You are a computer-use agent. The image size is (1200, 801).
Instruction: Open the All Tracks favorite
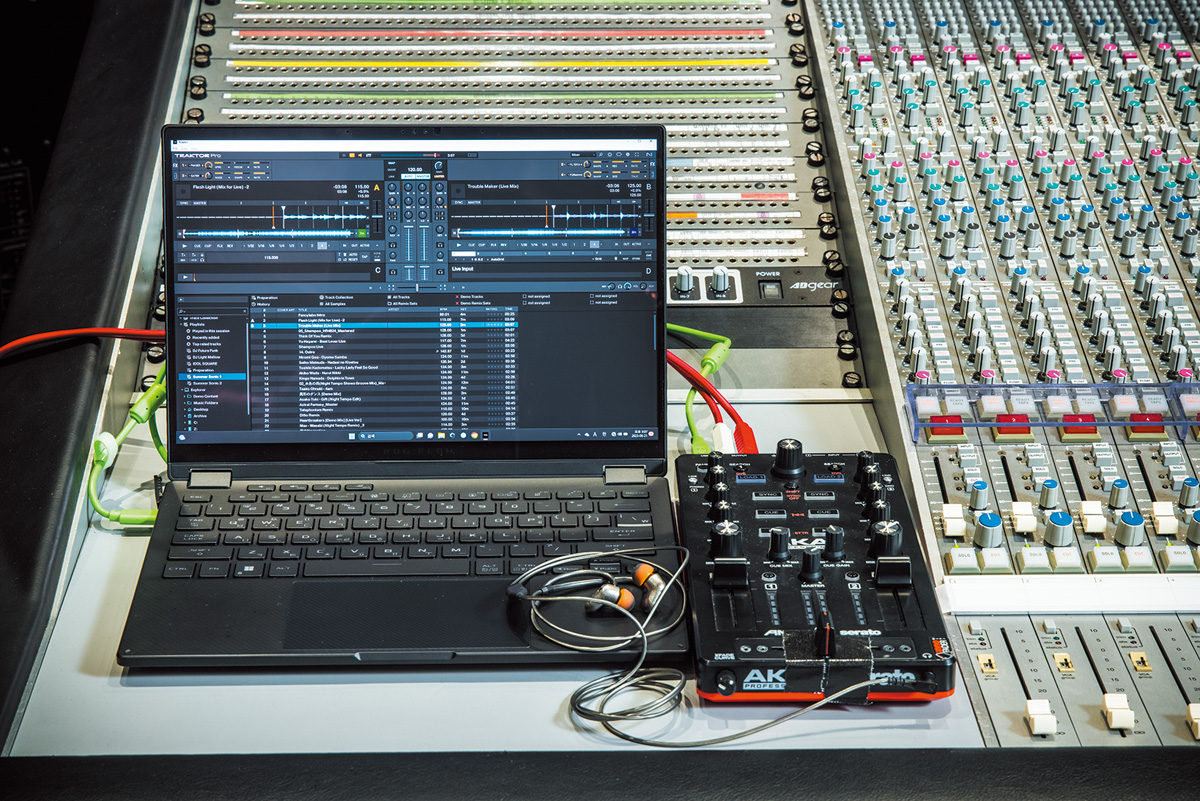398,298
